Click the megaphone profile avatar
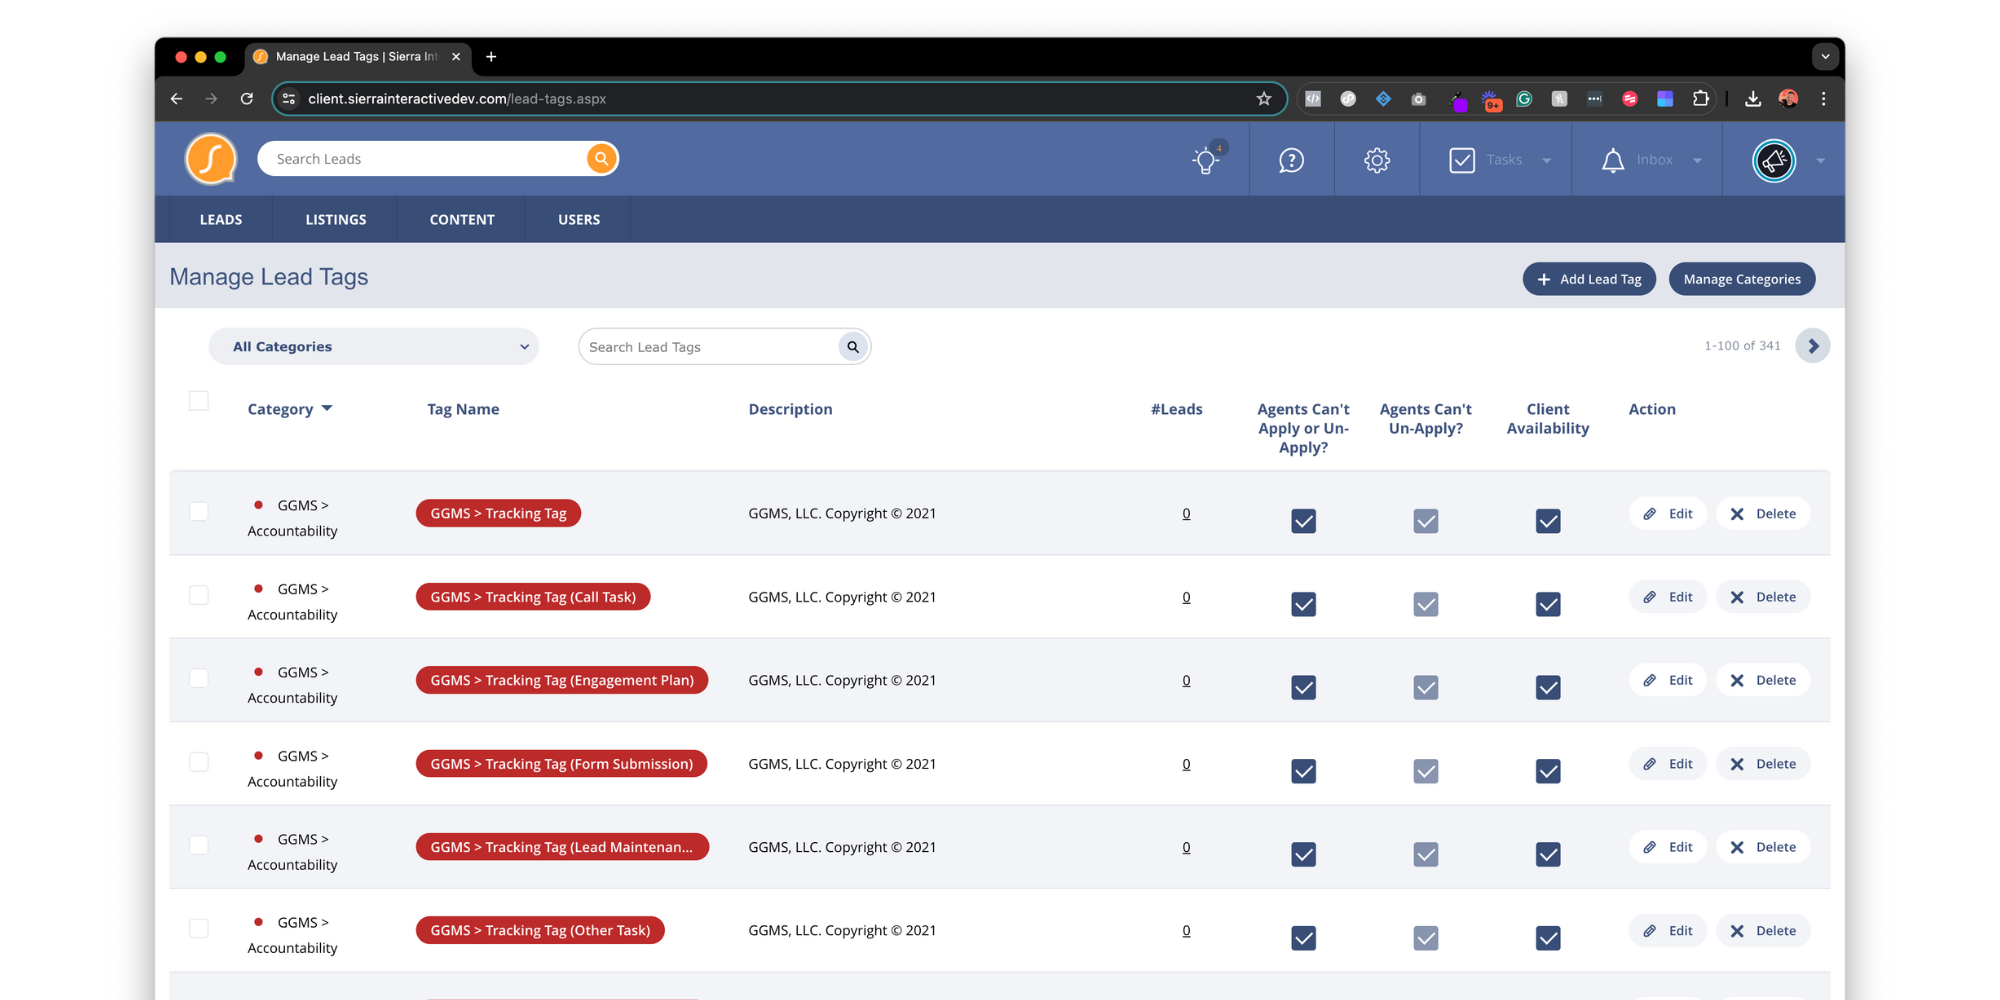 click(x=1774, y=160)
